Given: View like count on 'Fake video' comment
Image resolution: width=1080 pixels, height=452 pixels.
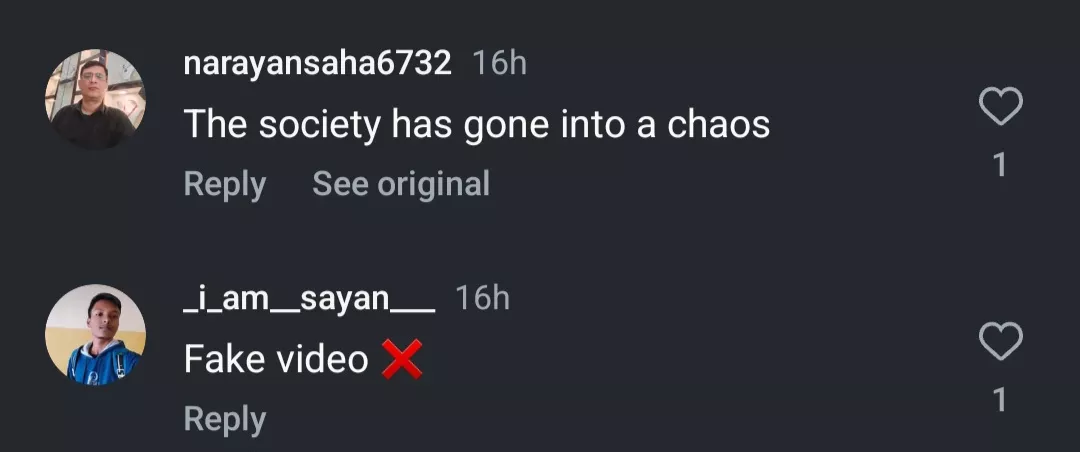Looking at the screenshot, I should (x=1000, y=401).
